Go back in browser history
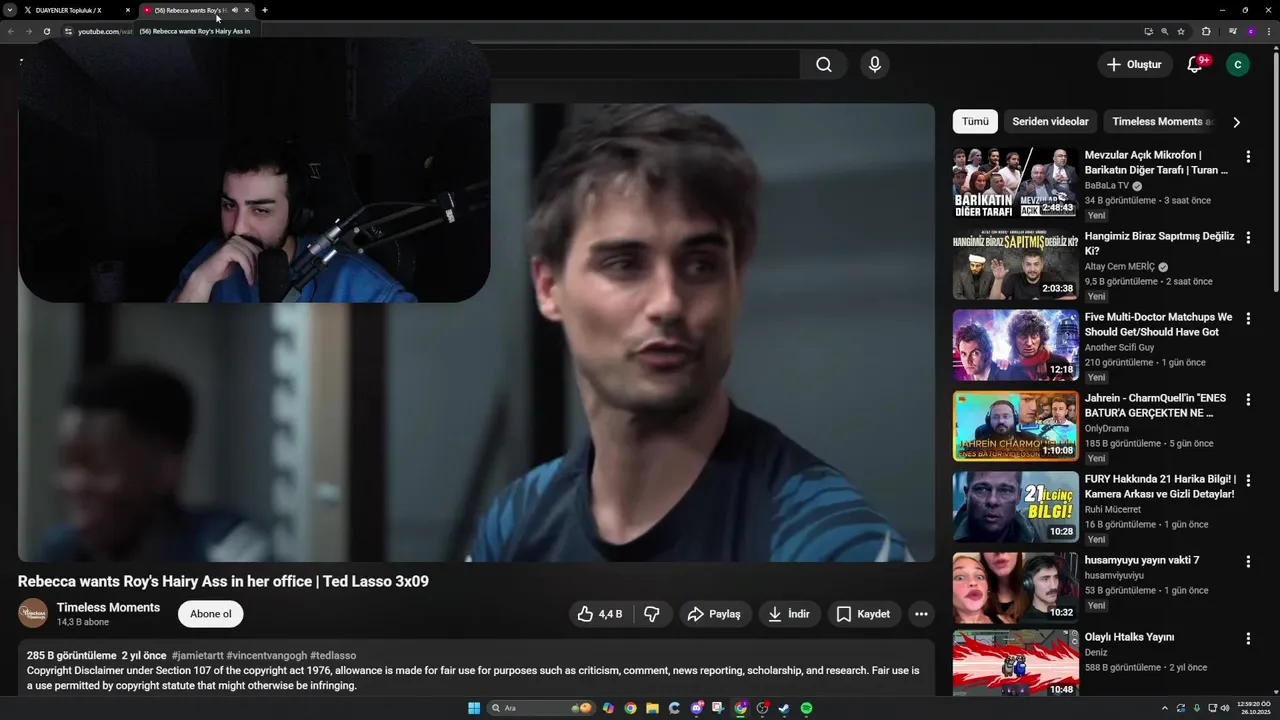 coord(11,31)
